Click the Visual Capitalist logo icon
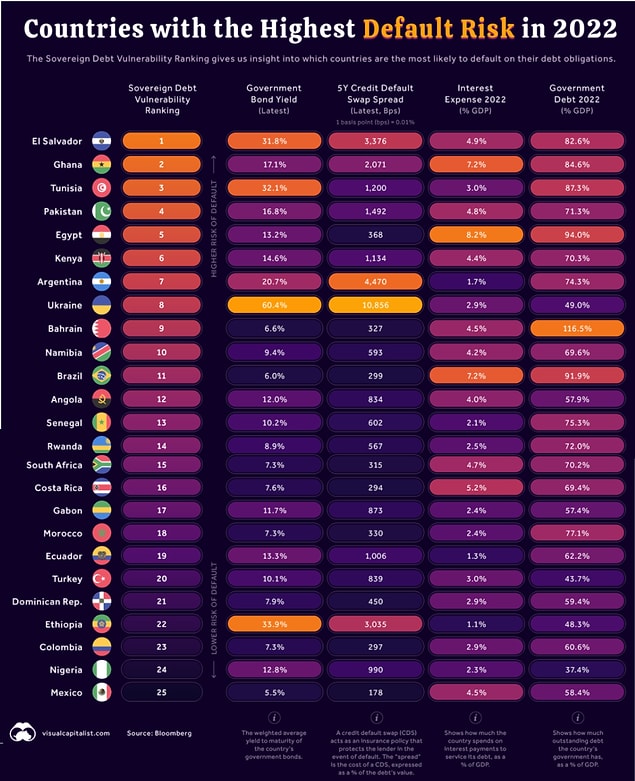Viewport: 635px width, 781px height. (x=23, y=733)
